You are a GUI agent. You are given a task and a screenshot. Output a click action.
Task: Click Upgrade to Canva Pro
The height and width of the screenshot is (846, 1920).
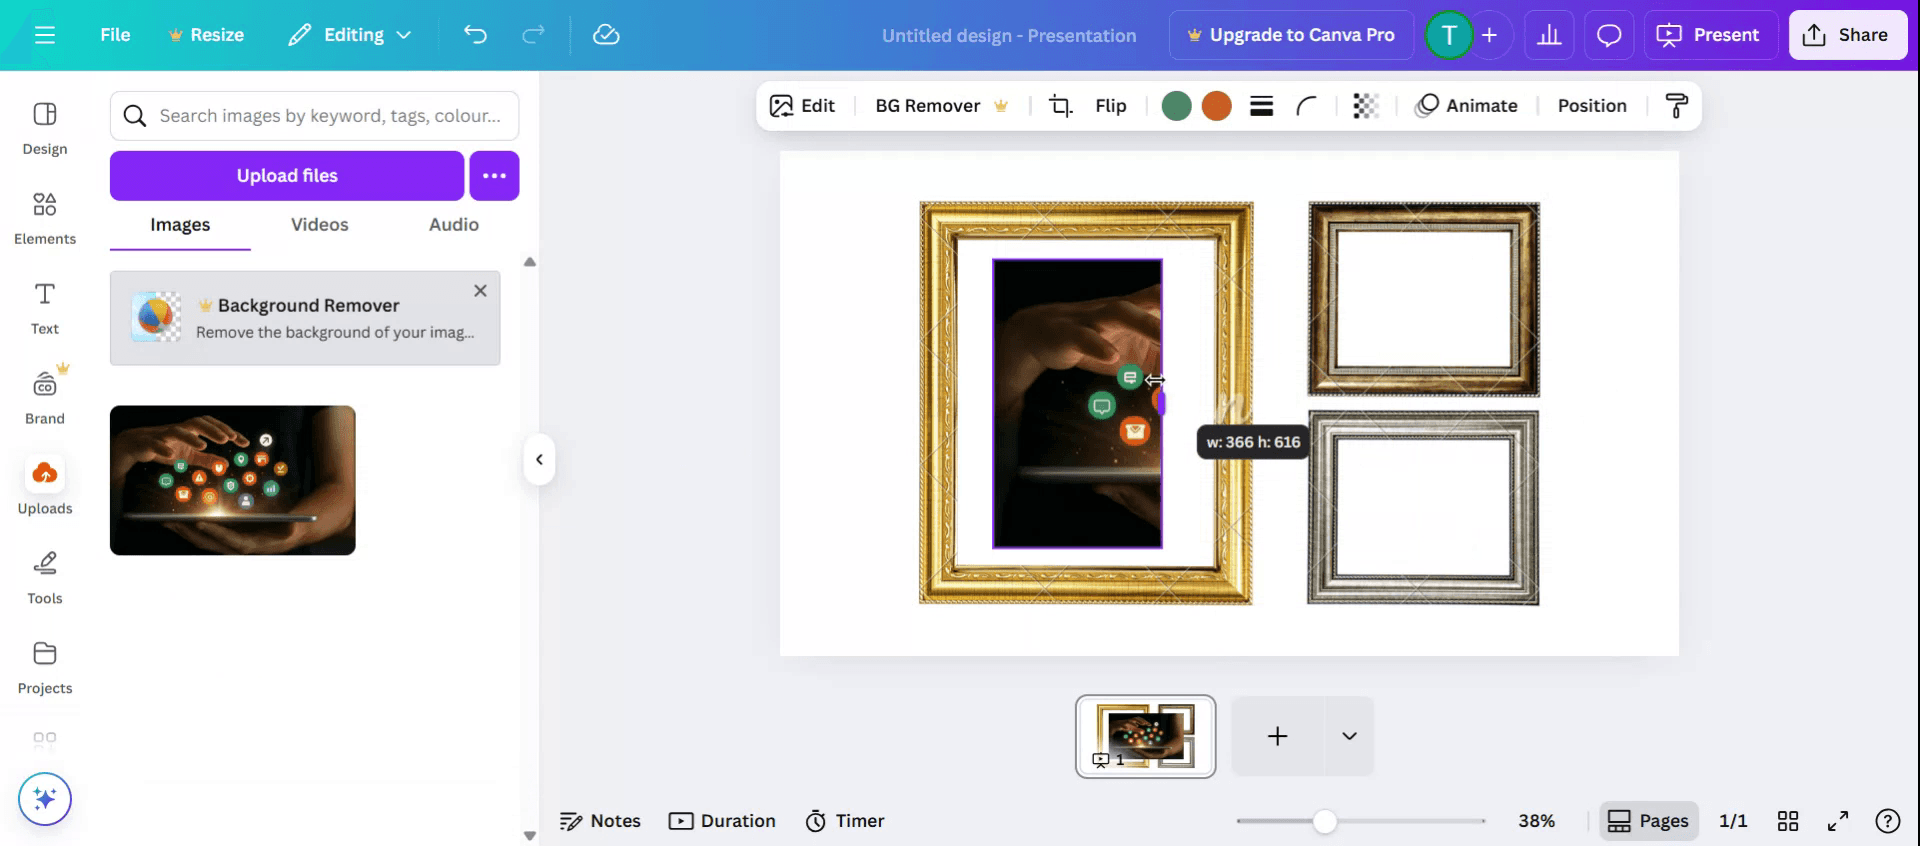1291,35
